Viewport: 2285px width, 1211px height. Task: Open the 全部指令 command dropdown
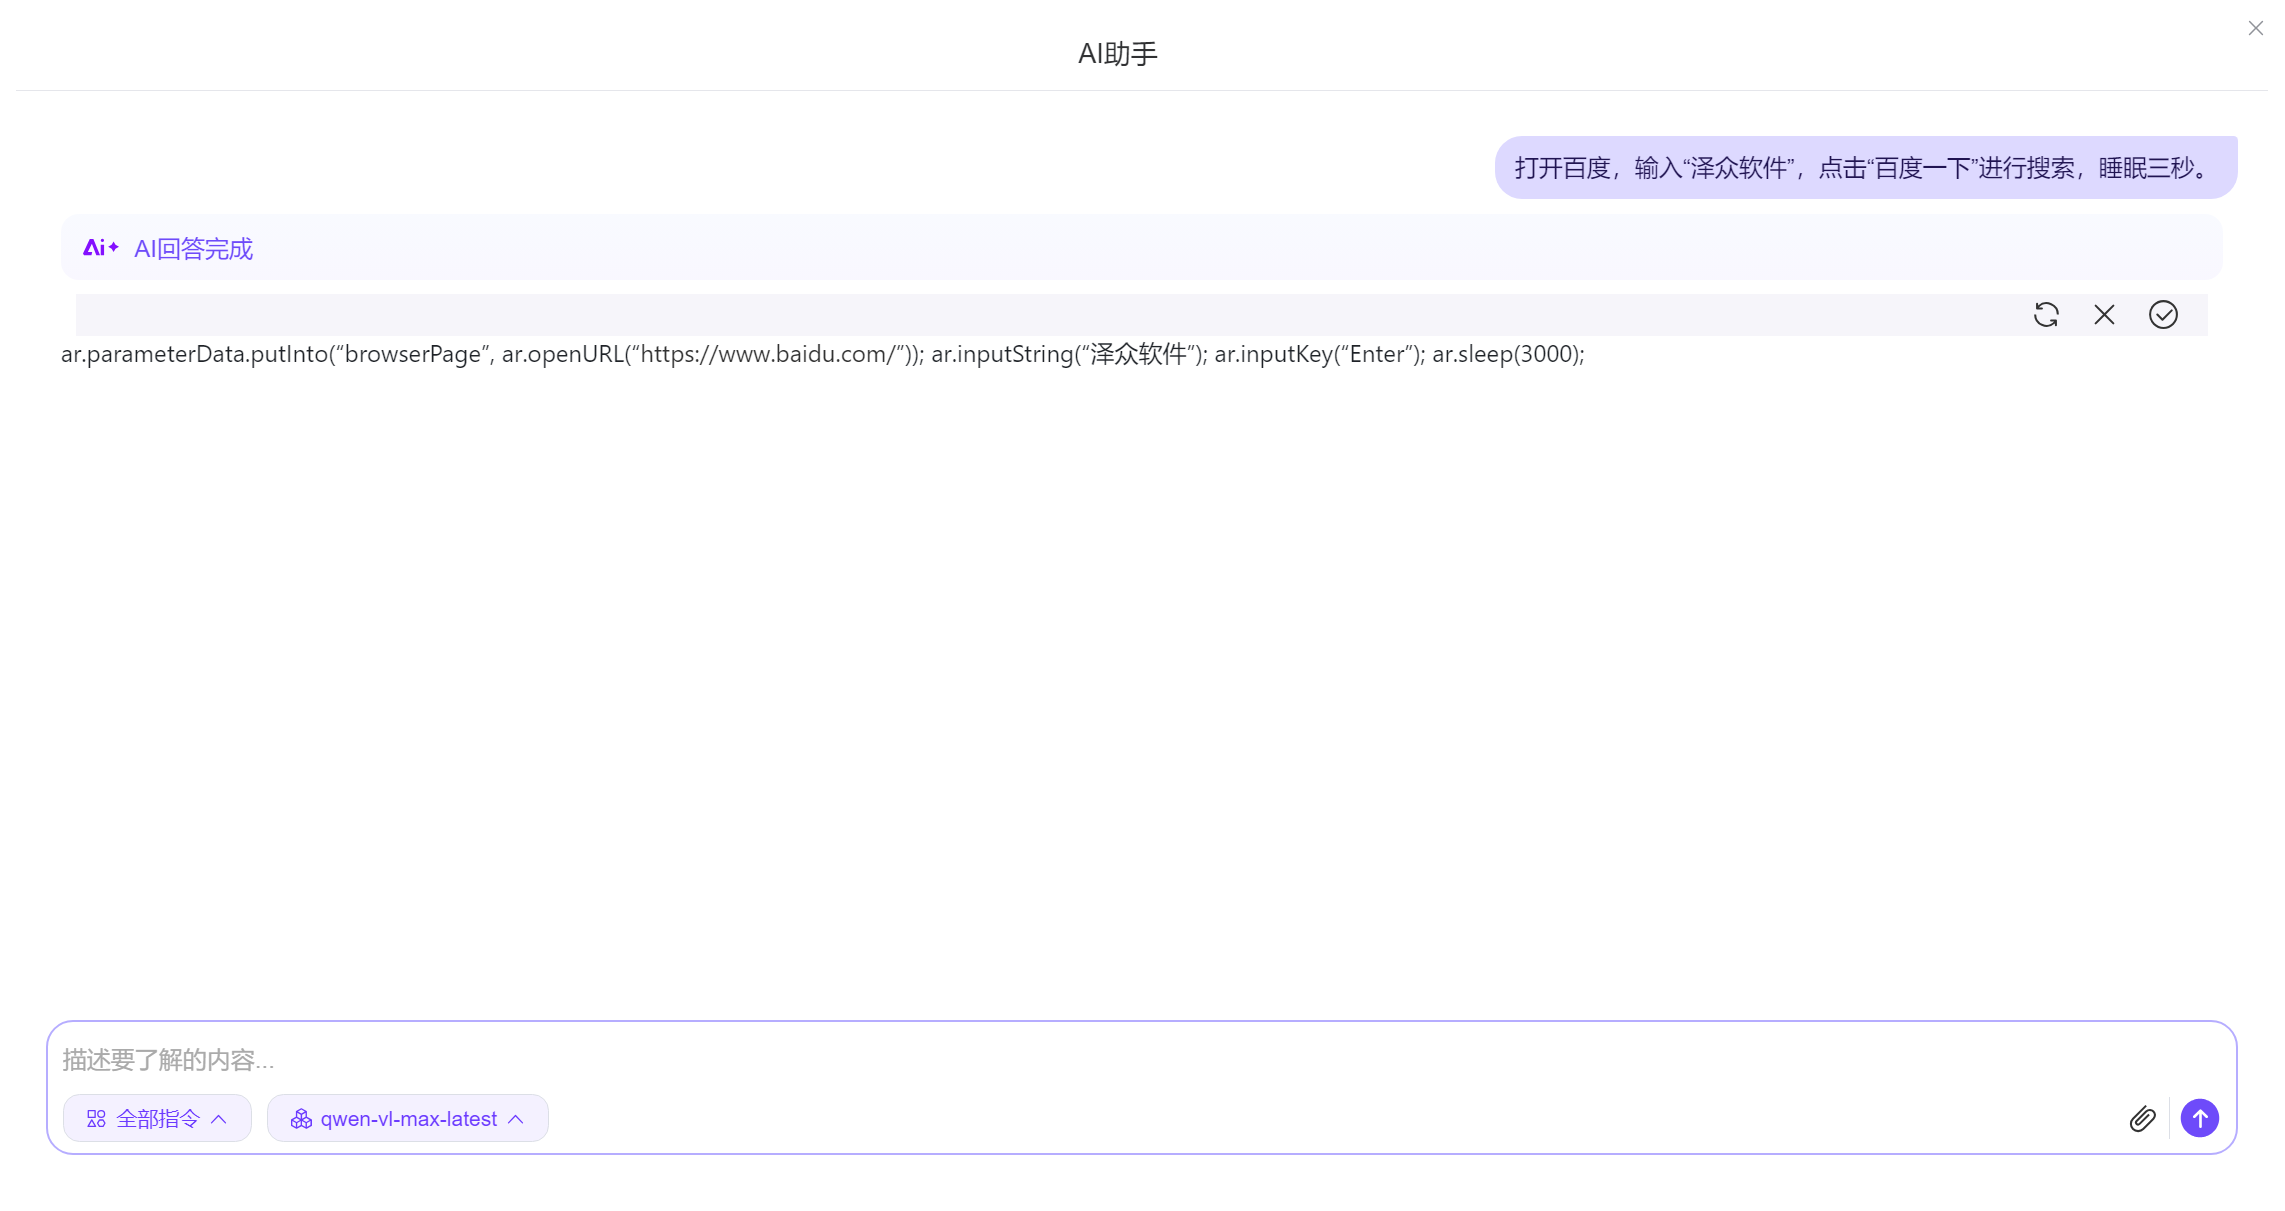pyautogui.click(x=157, y=1118)
